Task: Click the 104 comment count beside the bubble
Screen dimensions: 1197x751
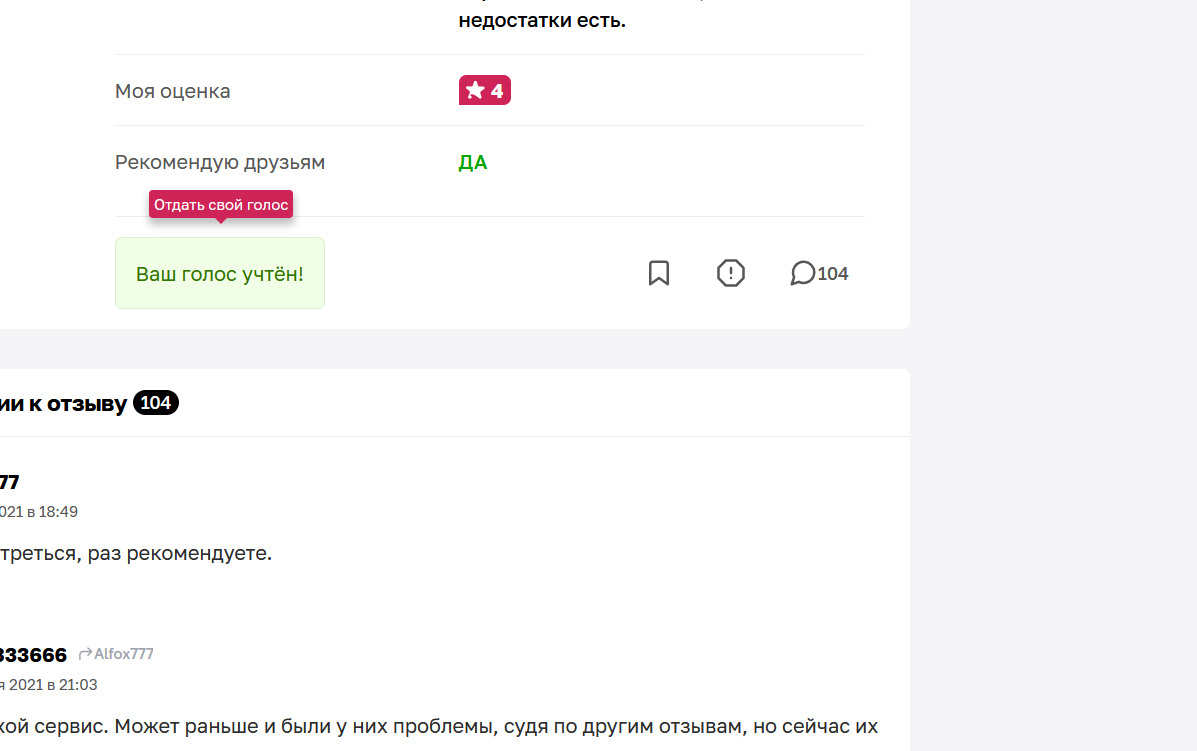Action: point(833,273)
